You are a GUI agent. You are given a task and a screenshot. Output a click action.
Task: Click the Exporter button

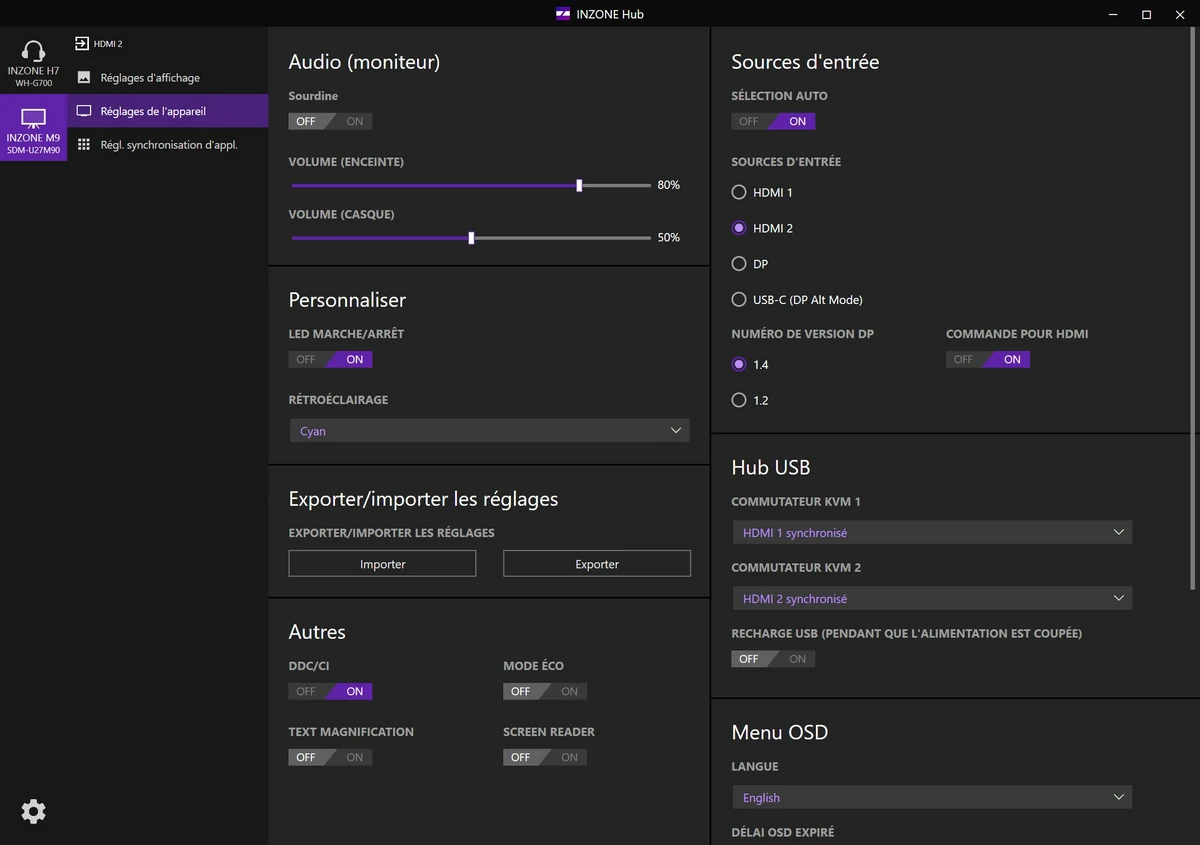click(x=597, y=564)
